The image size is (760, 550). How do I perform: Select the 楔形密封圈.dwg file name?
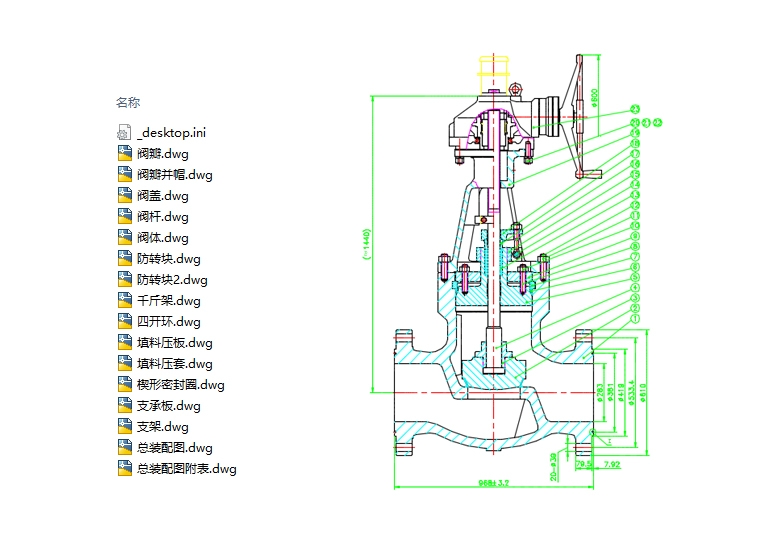[x=180, y=385]
